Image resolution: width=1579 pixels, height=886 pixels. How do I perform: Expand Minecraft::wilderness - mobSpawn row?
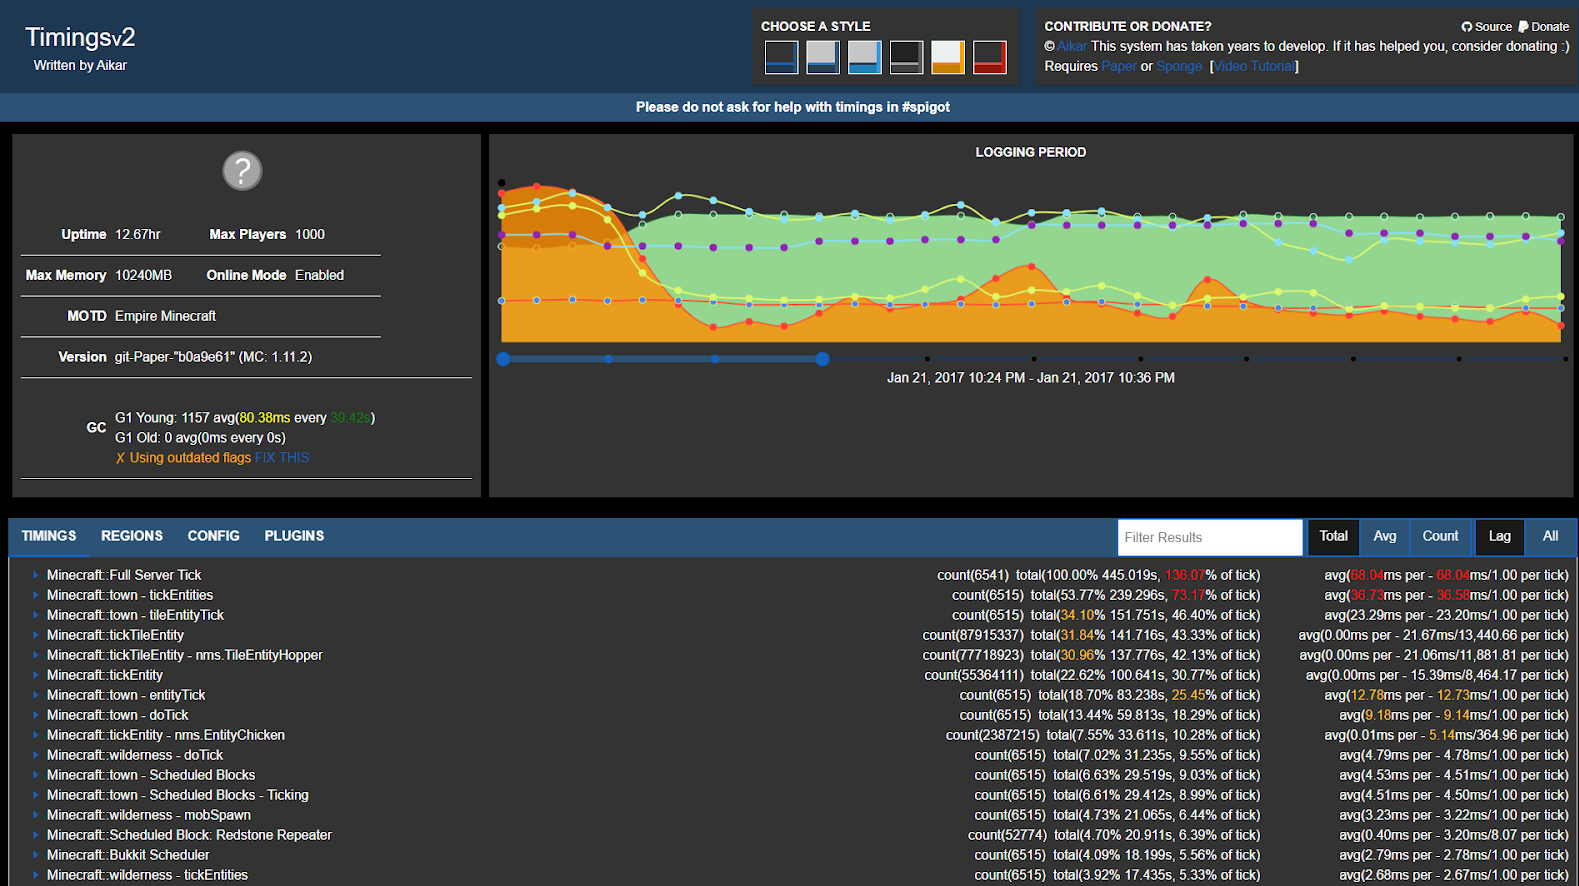pos(35,815)
